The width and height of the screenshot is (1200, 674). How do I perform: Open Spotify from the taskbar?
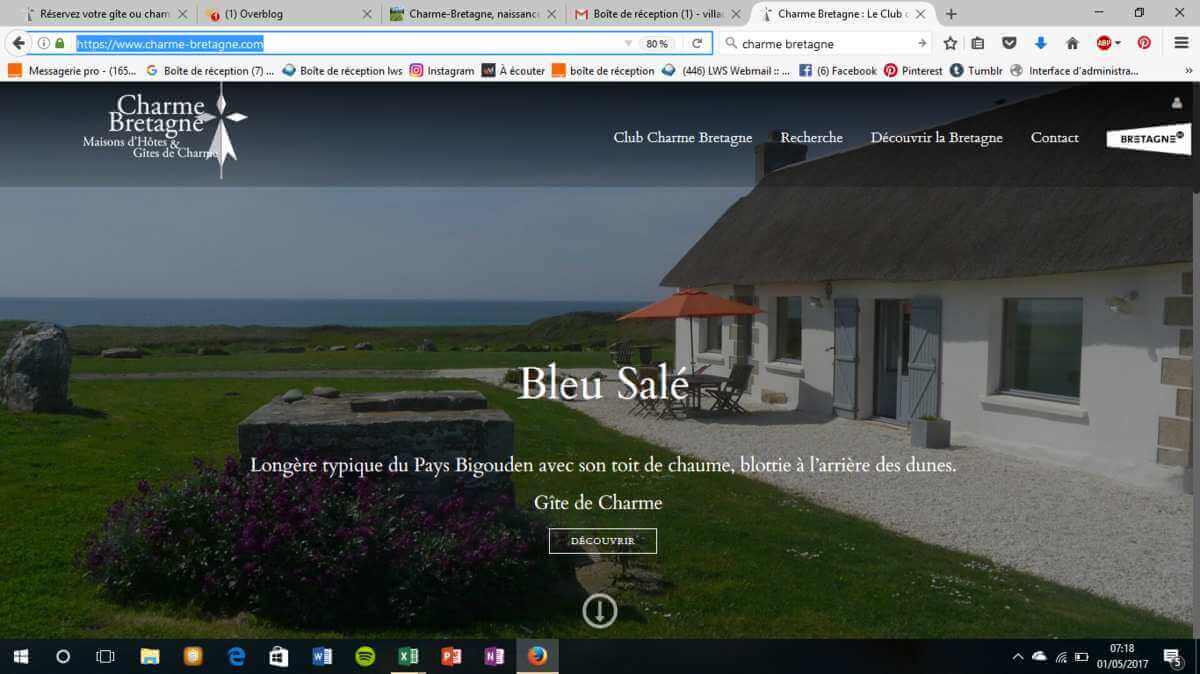[x=365, y=657]
